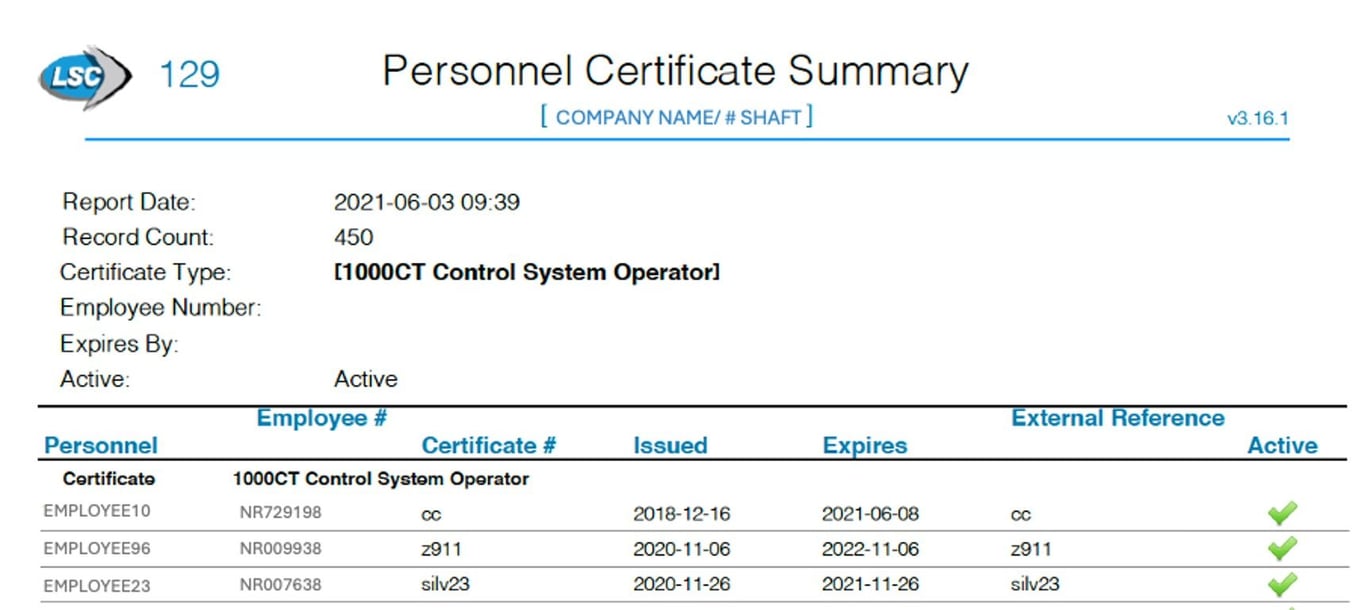Click the report number 129
Screen dimensions: 1366x610
pos(189,75)
